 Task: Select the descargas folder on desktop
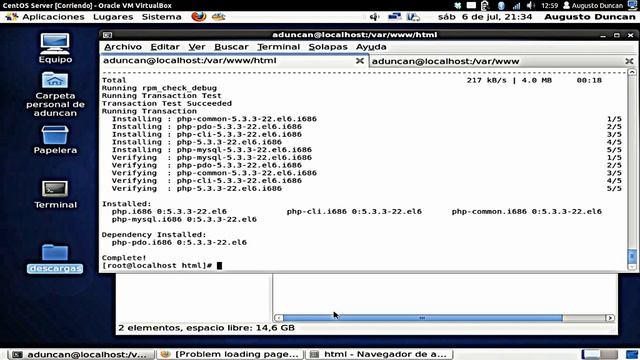pos(55,258)
